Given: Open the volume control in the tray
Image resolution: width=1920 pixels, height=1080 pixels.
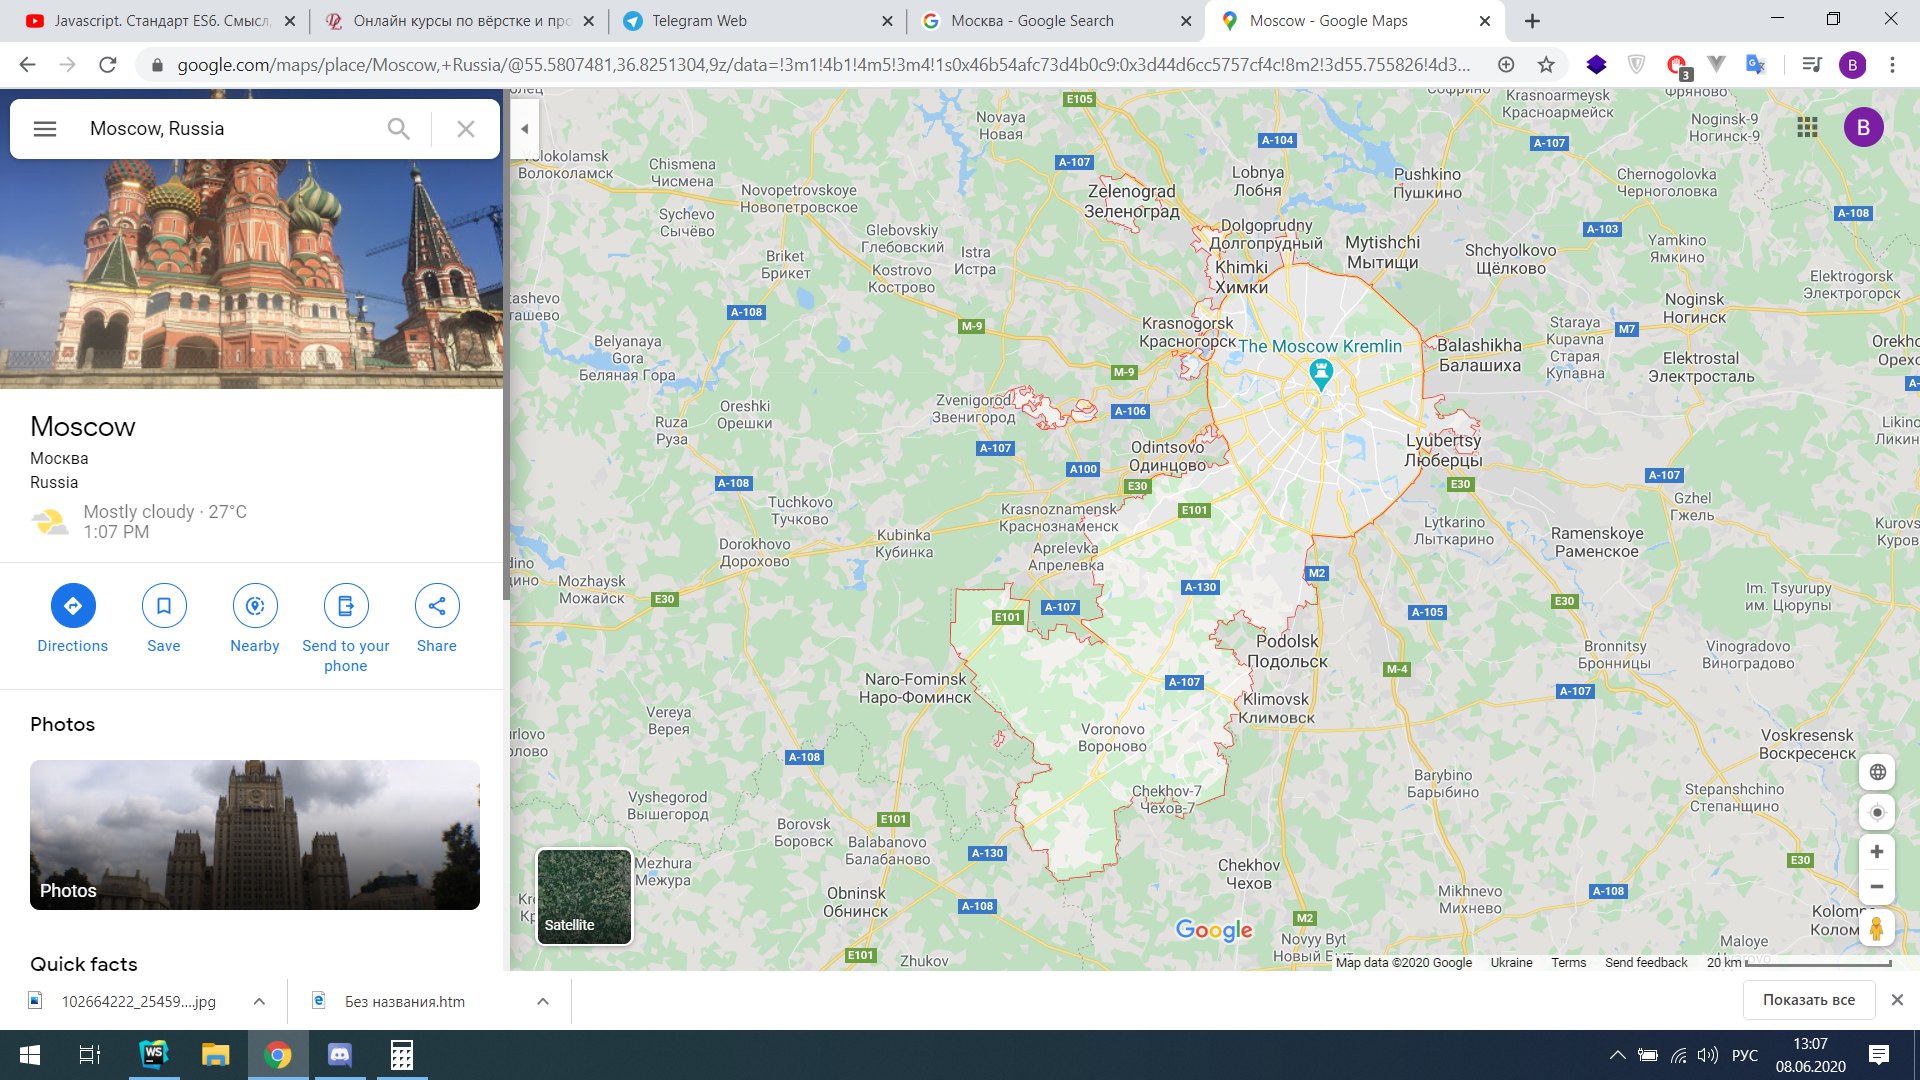Looking at the screenshot, I should point(1708,1055).
